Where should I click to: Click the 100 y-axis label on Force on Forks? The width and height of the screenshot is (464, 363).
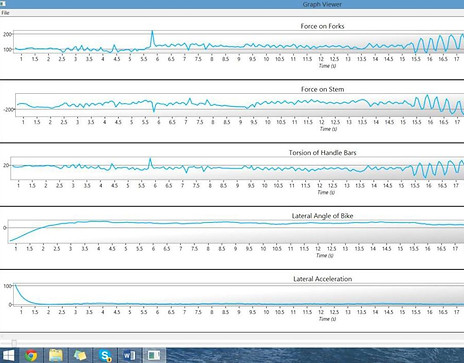pyautogui.click(x=7, y=49)
